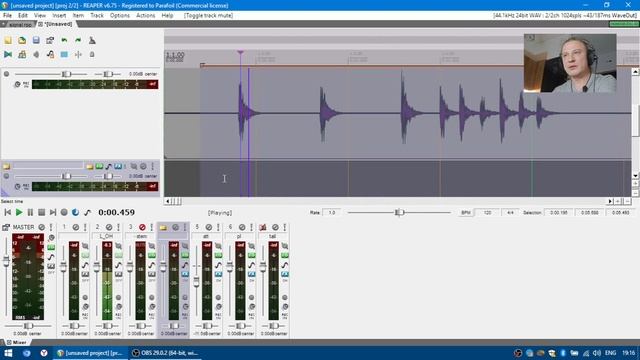Mute mixer track 1
640x360 pixels.
pos(76,227)
